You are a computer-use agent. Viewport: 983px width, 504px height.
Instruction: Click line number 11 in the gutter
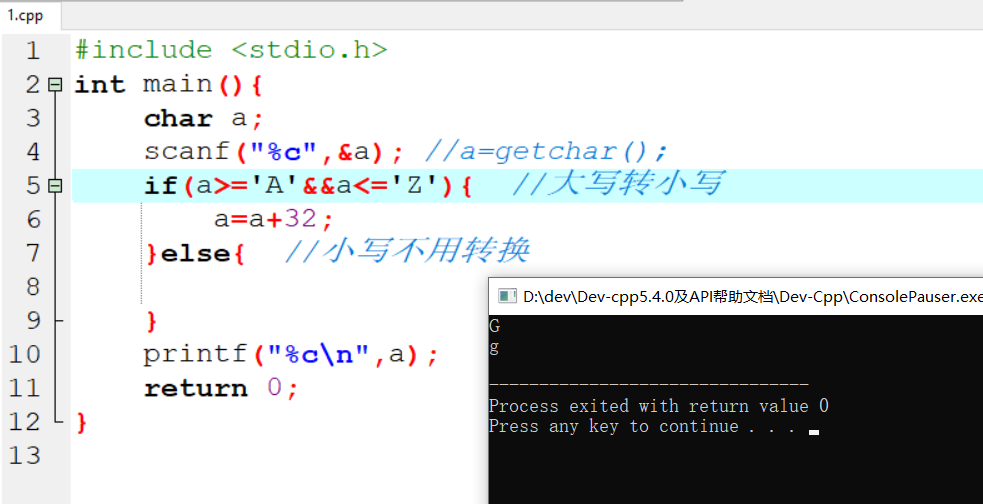click(x=24, y=389)
